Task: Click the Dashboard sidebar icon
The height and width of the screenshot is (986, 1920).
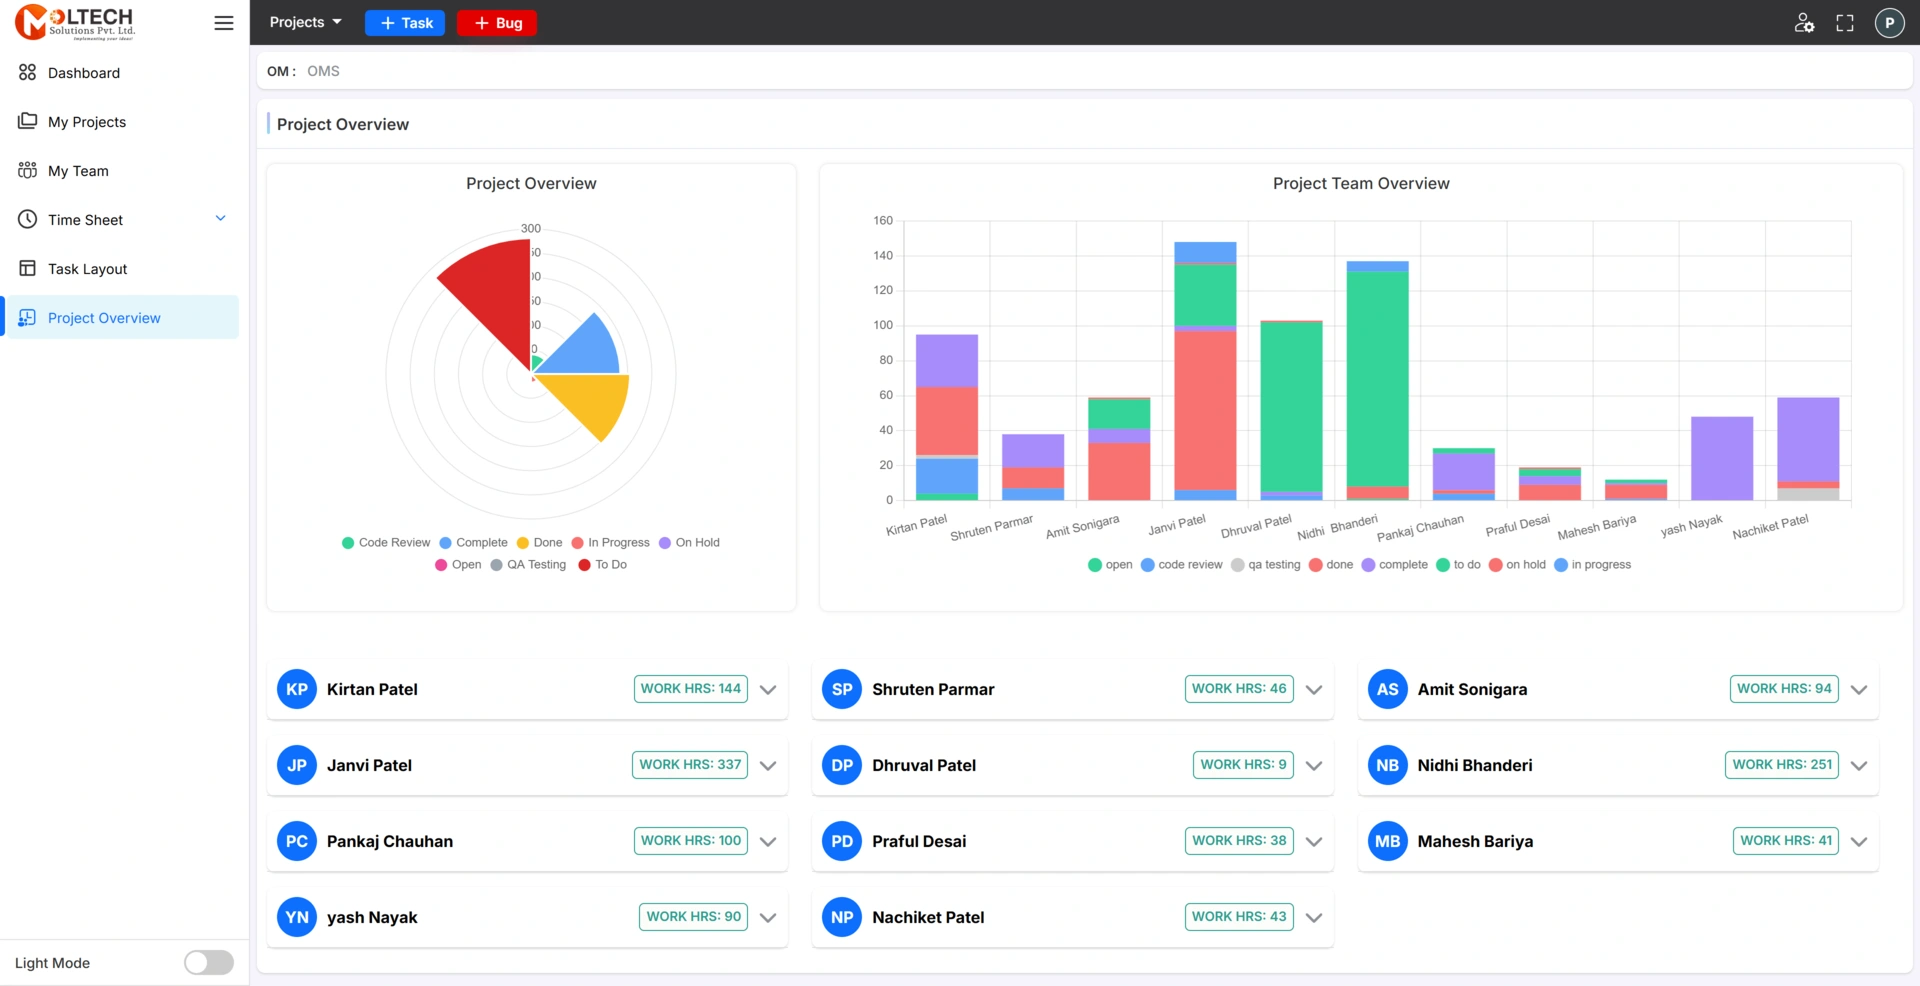Action: pos(27,72)
